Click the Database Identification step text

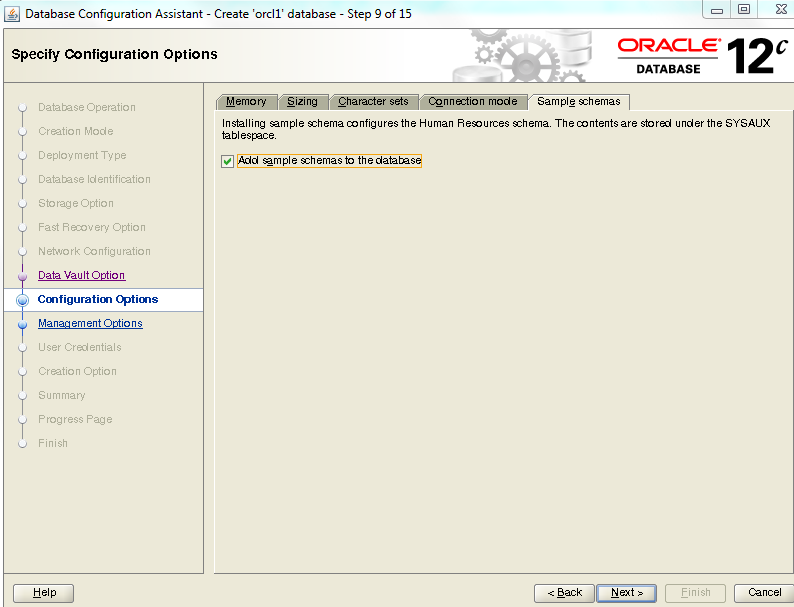[x=94, y=179]
